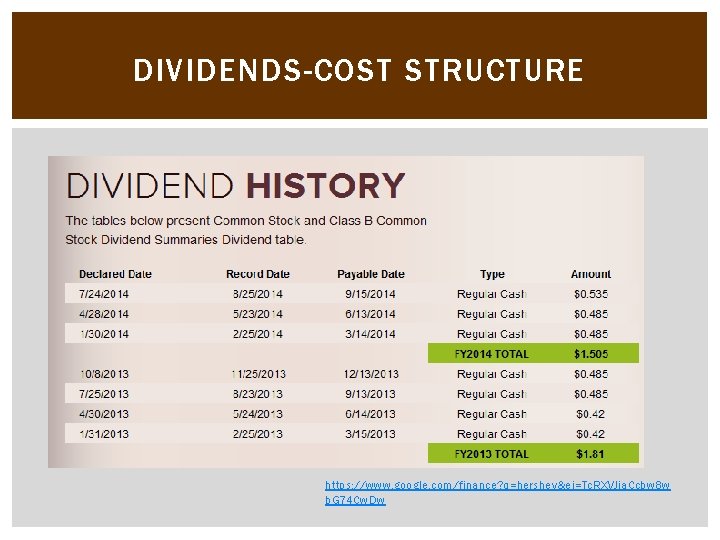Select payable date 12/13/2013
Image resolution: width=720 pixels, height=540 pixels.
371,374
